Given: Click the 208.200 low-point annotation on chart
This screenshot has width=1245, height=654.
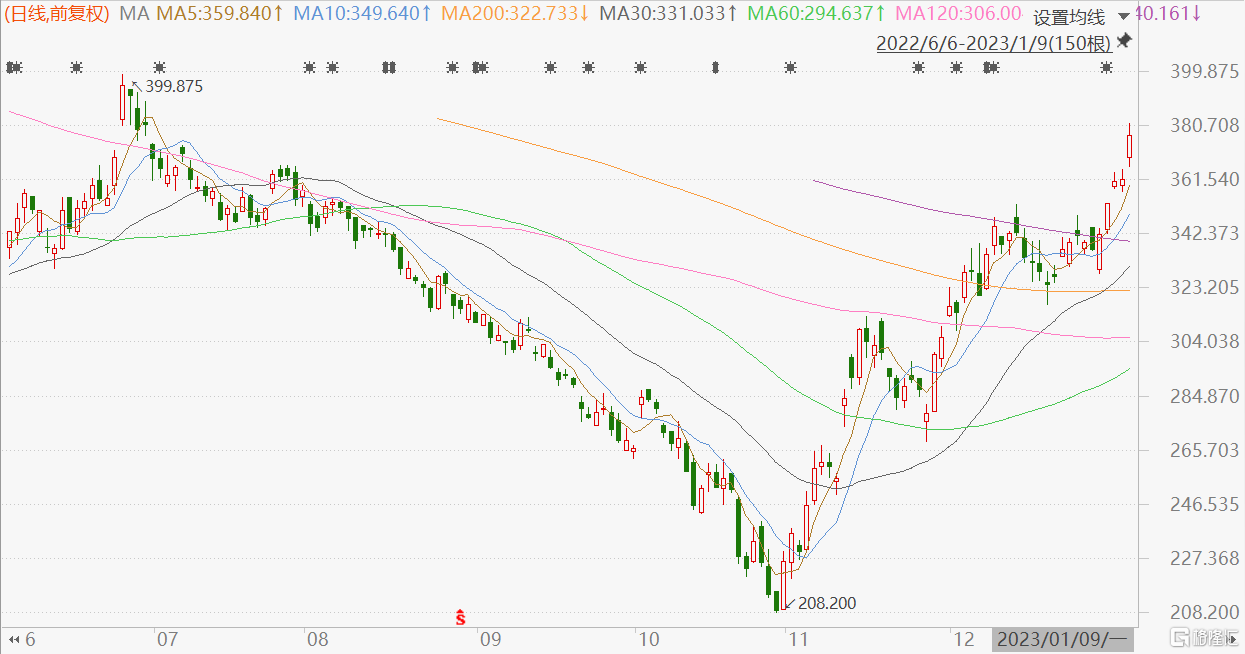Looking at the screenshot, I should 827,604.
